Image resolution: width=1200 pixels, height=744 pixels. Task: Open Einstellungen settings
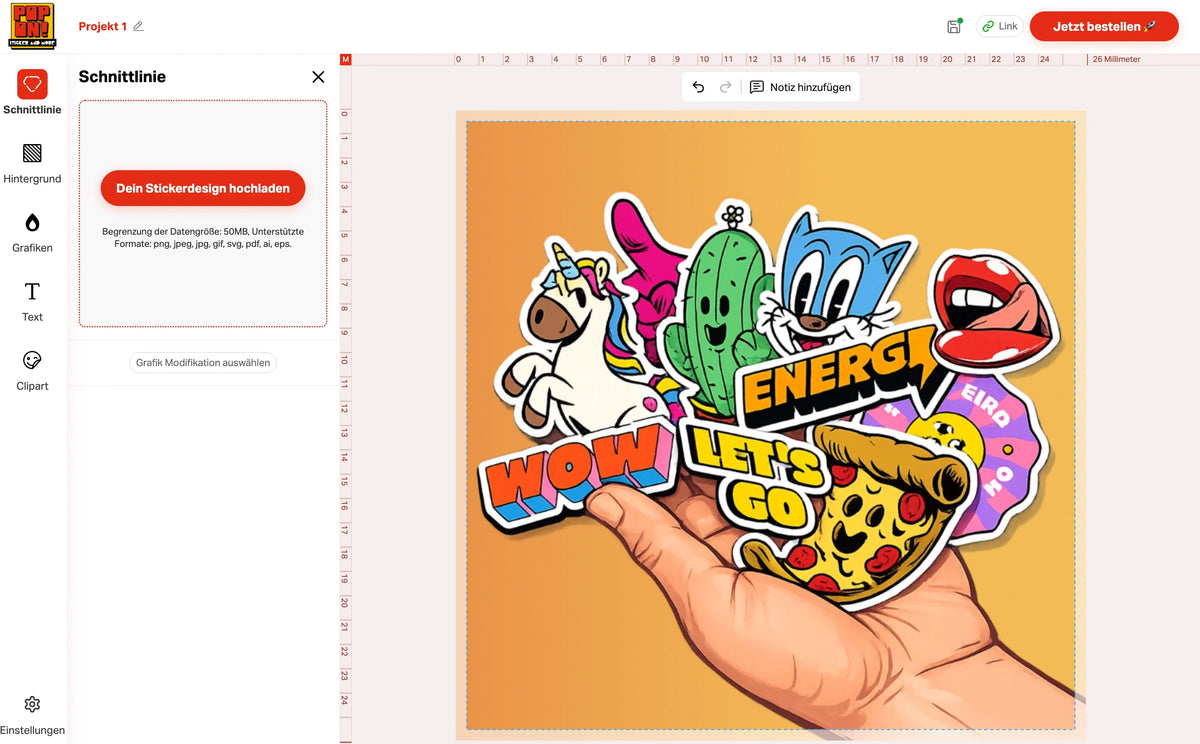[32, 715]
